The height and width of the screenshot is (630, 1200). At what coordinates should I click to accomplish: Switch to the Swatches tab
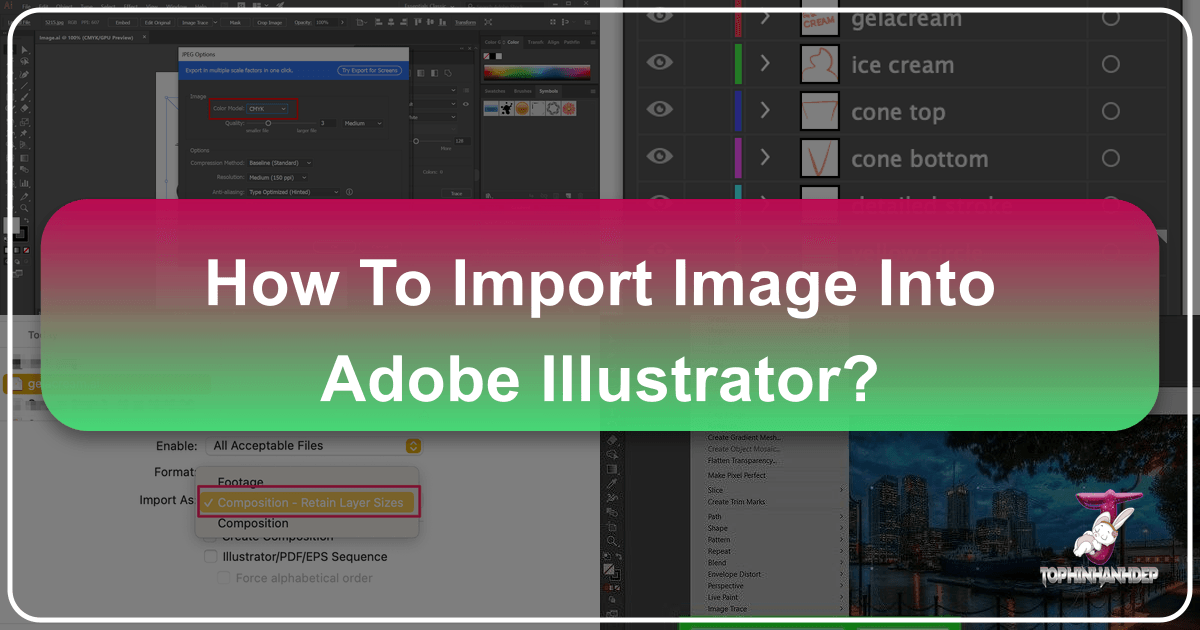[495, 90]
